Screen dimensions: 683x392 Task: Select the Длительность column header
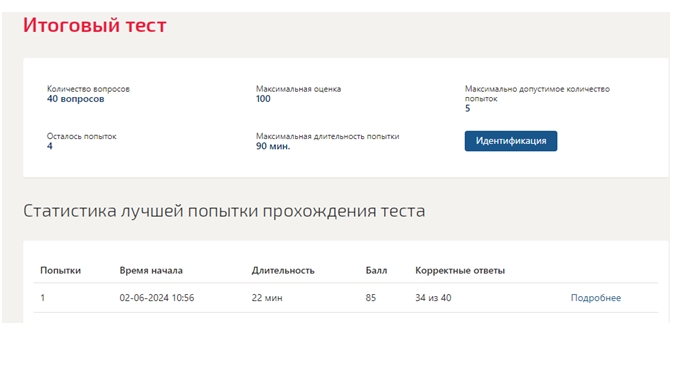[x=283, y=270]
